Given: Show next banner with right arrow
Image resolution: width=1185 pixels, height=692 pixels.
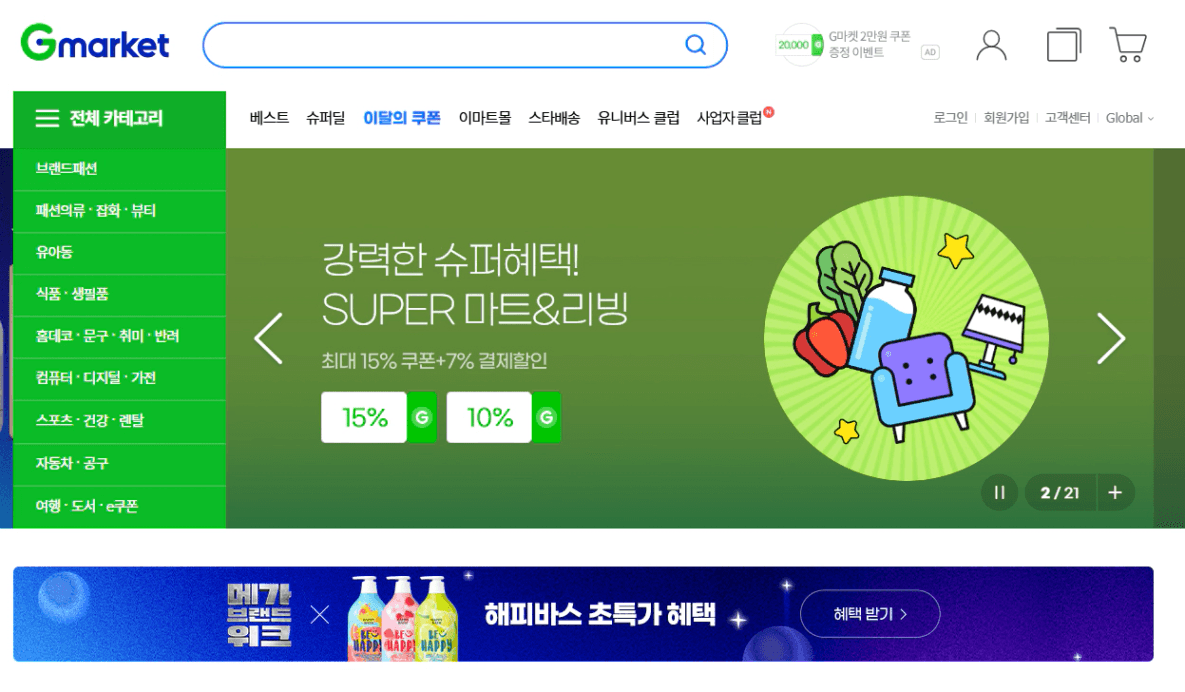Looking at the screenshot, I should tap(1111, 338).
